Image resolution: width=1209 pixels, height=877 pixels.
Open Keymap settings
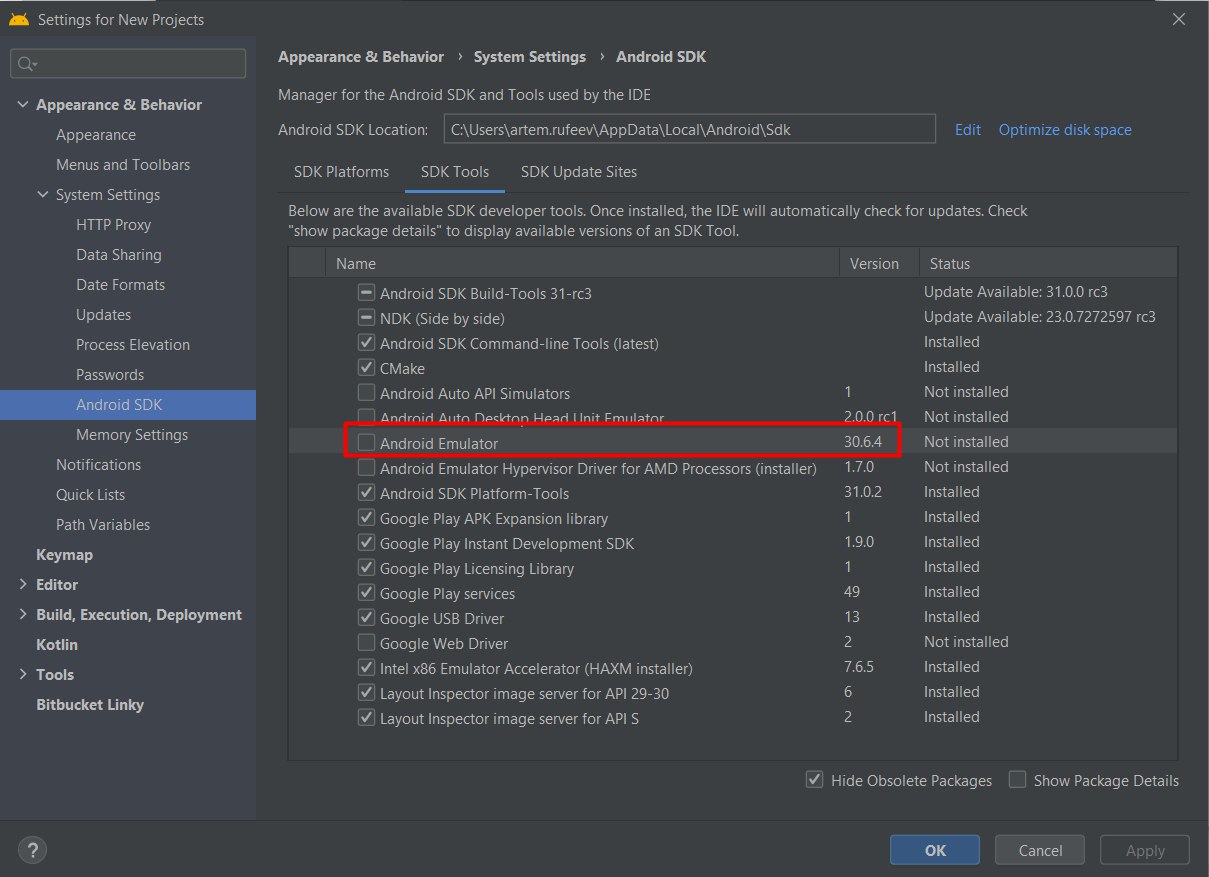pyautogui.click(x=64, y=554)
